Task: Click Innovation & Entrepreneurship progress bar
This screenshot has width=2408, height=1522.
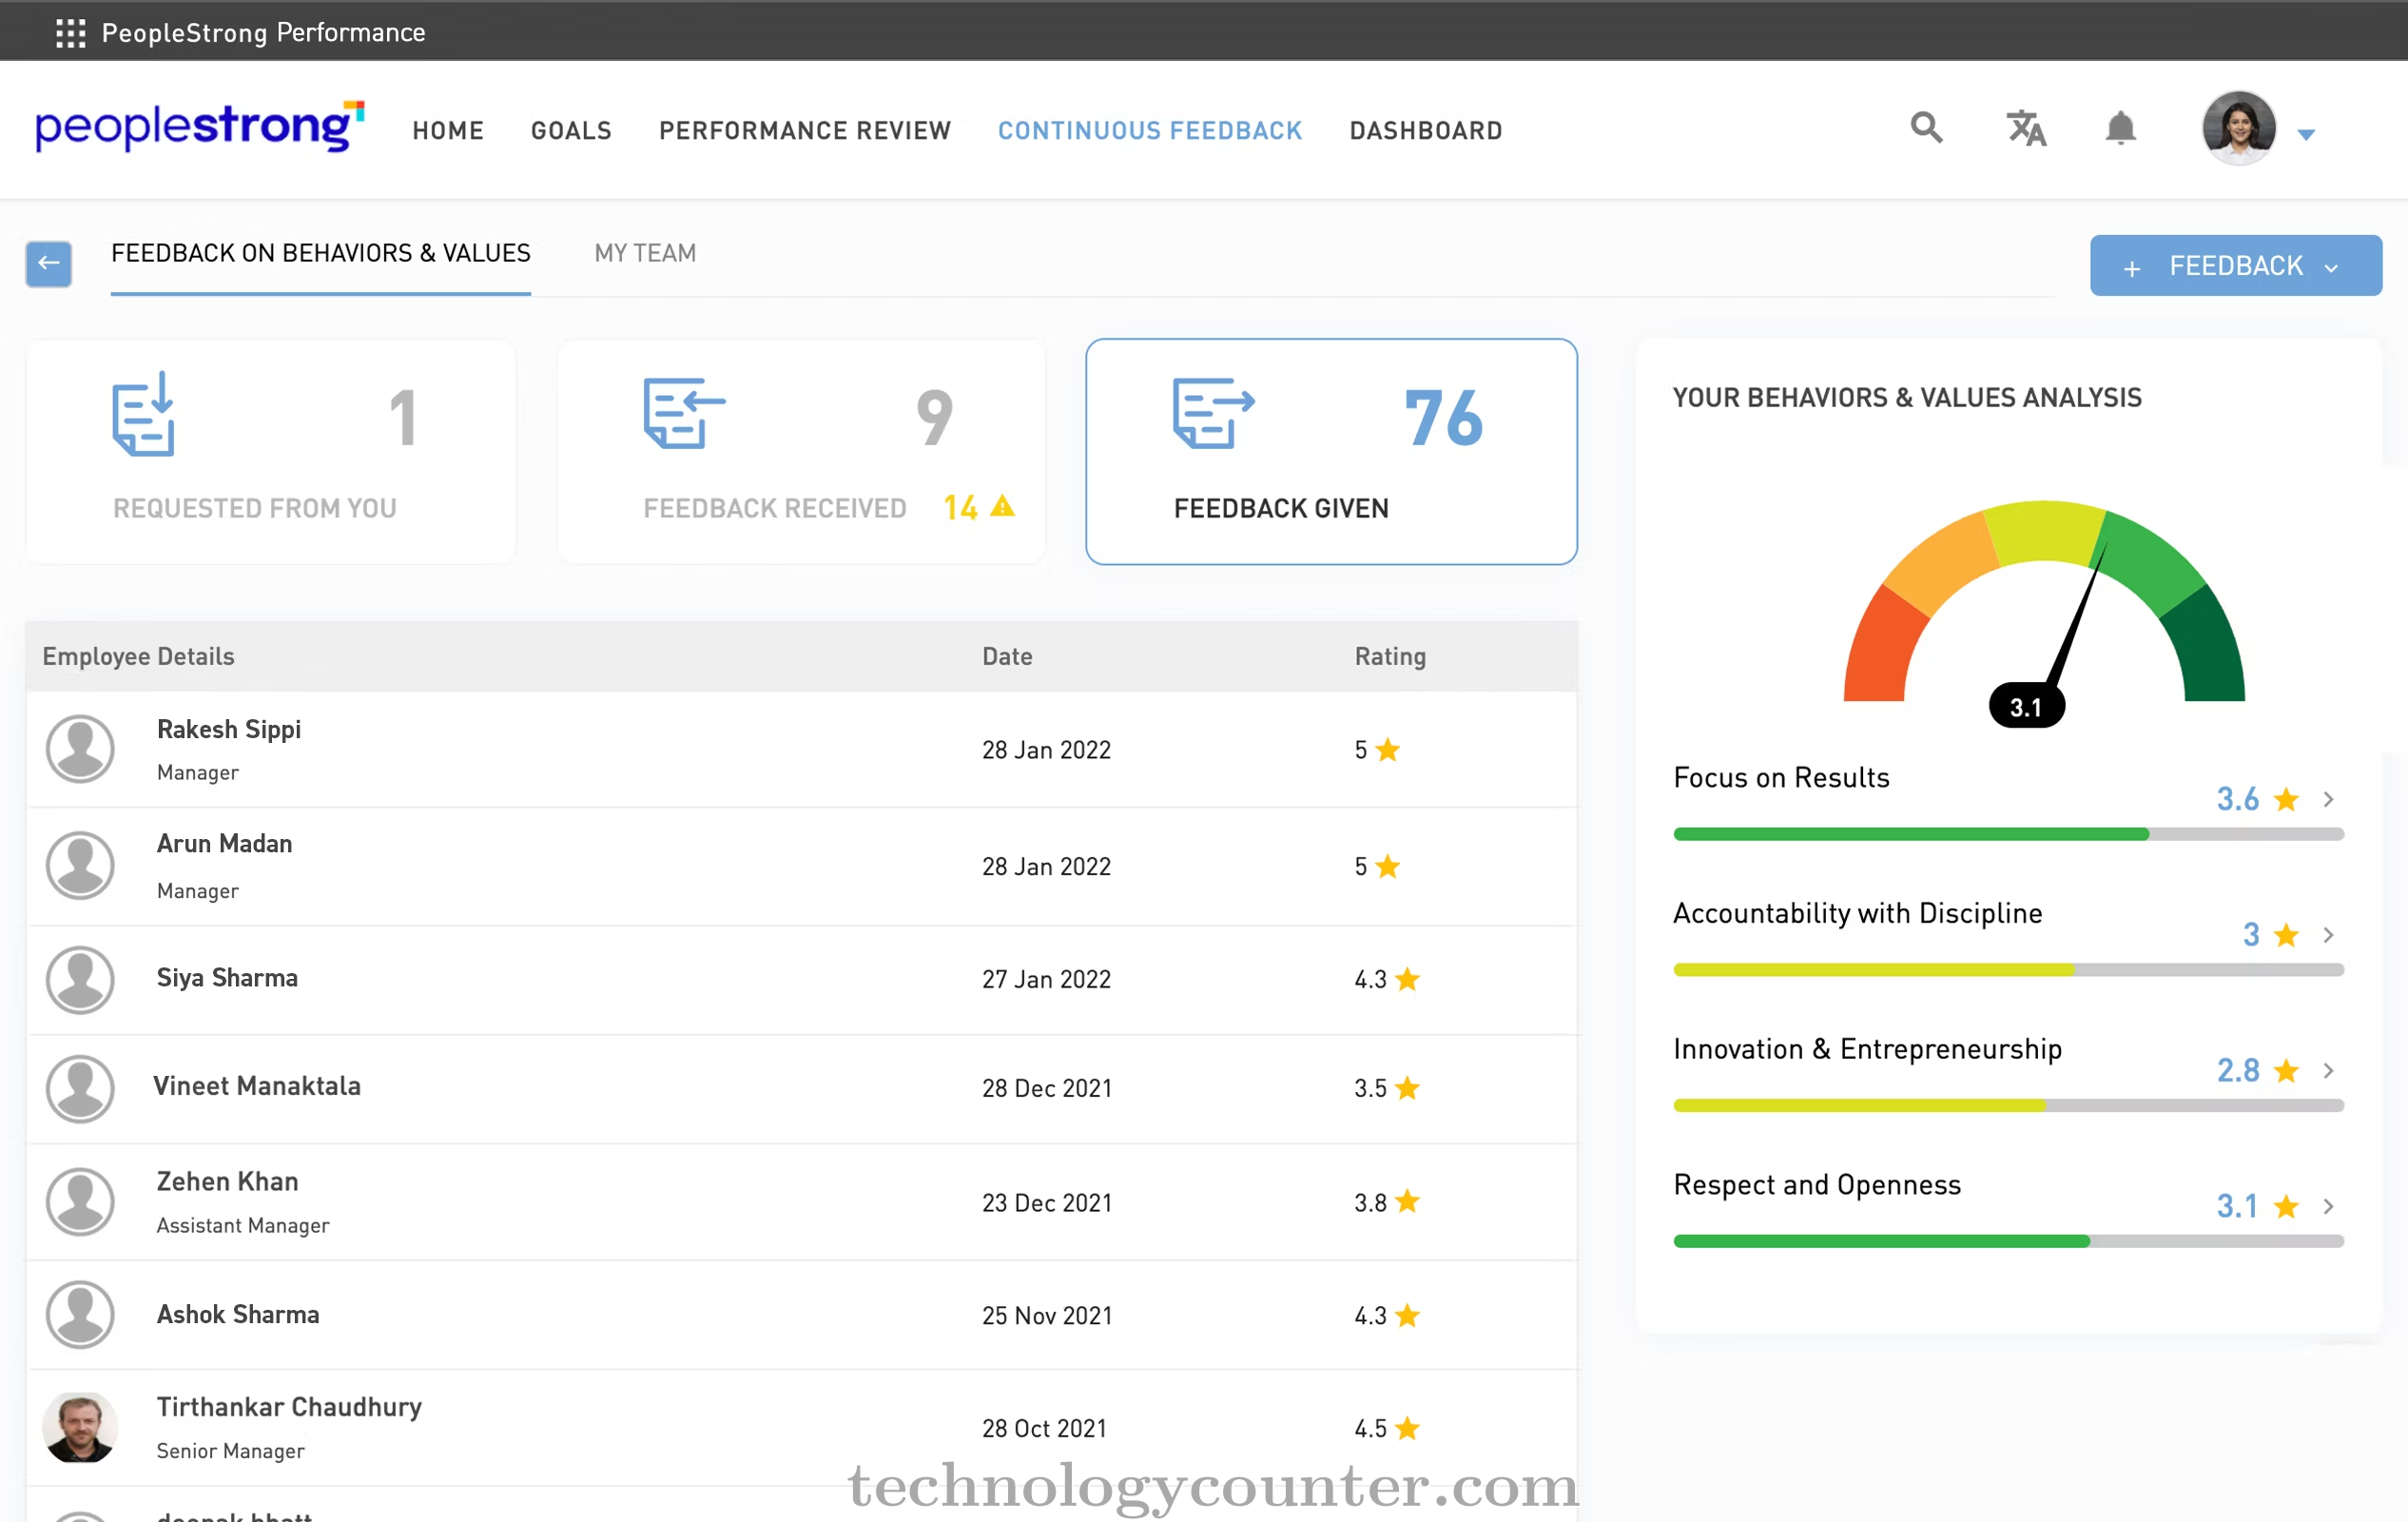Action: pyautogui.click(x=2008, y=1105)
